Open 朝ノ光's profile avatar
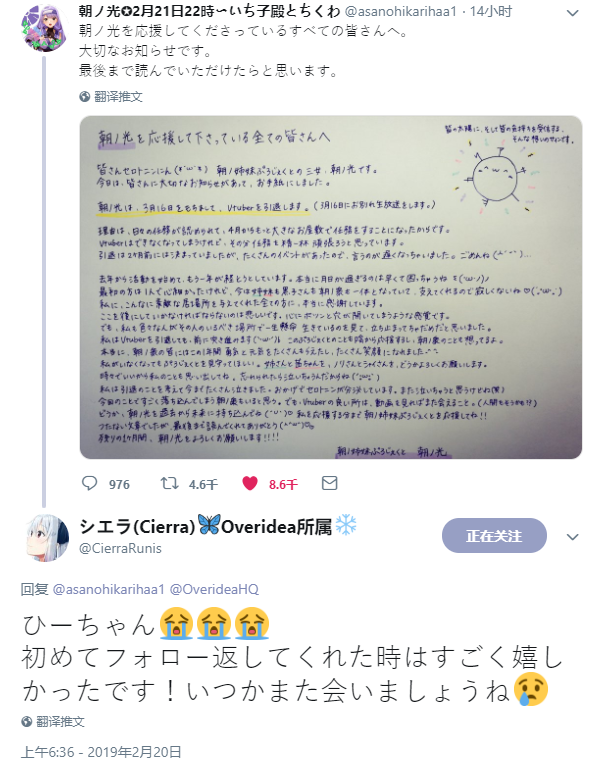Image resolution: width=595 pixels, height=765 pixels. pyautogui.click(x=44, y=28)
